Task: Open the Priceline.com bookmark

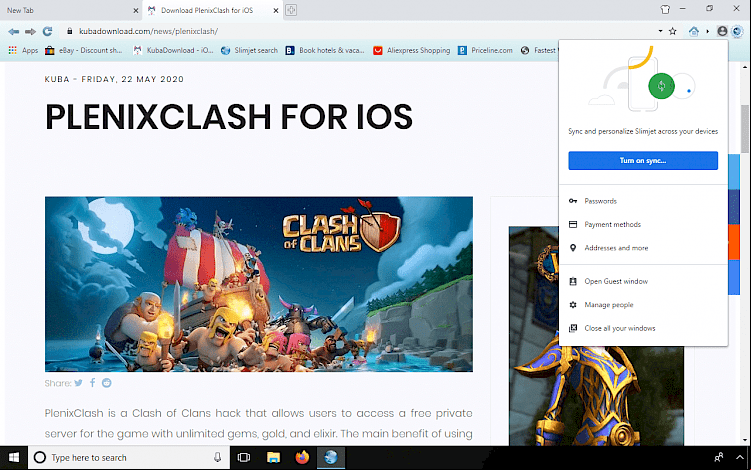Action: pos(485,50)
